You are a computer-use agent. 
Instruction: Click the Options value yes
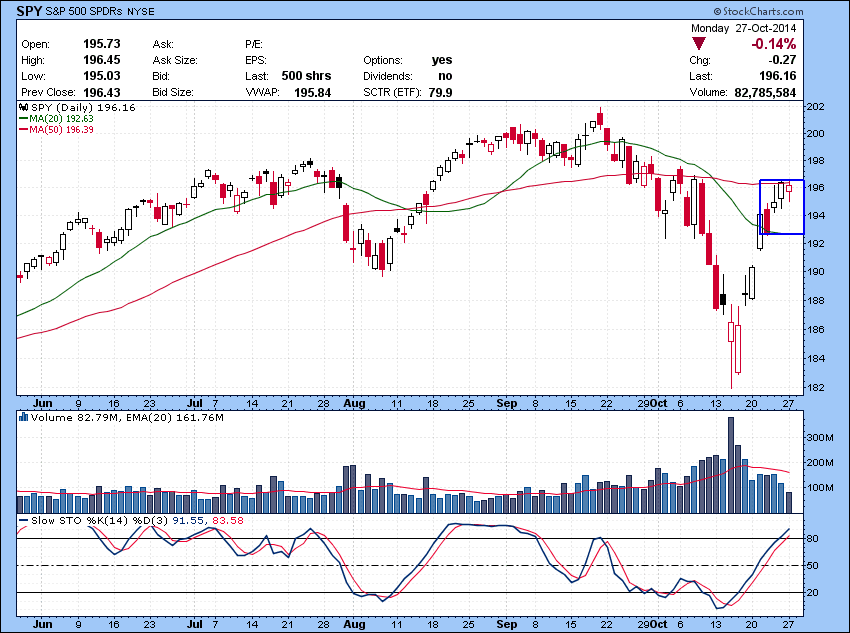pos(442,60)
